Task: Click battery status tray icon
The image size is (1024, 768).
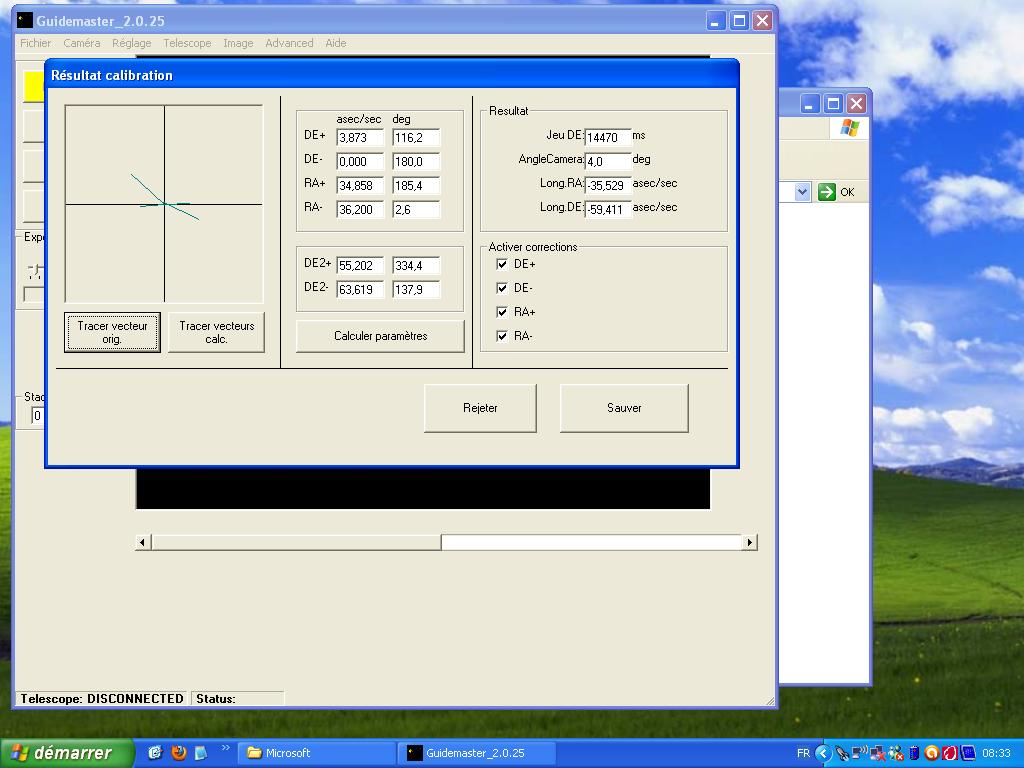Action: coord(914,754)
